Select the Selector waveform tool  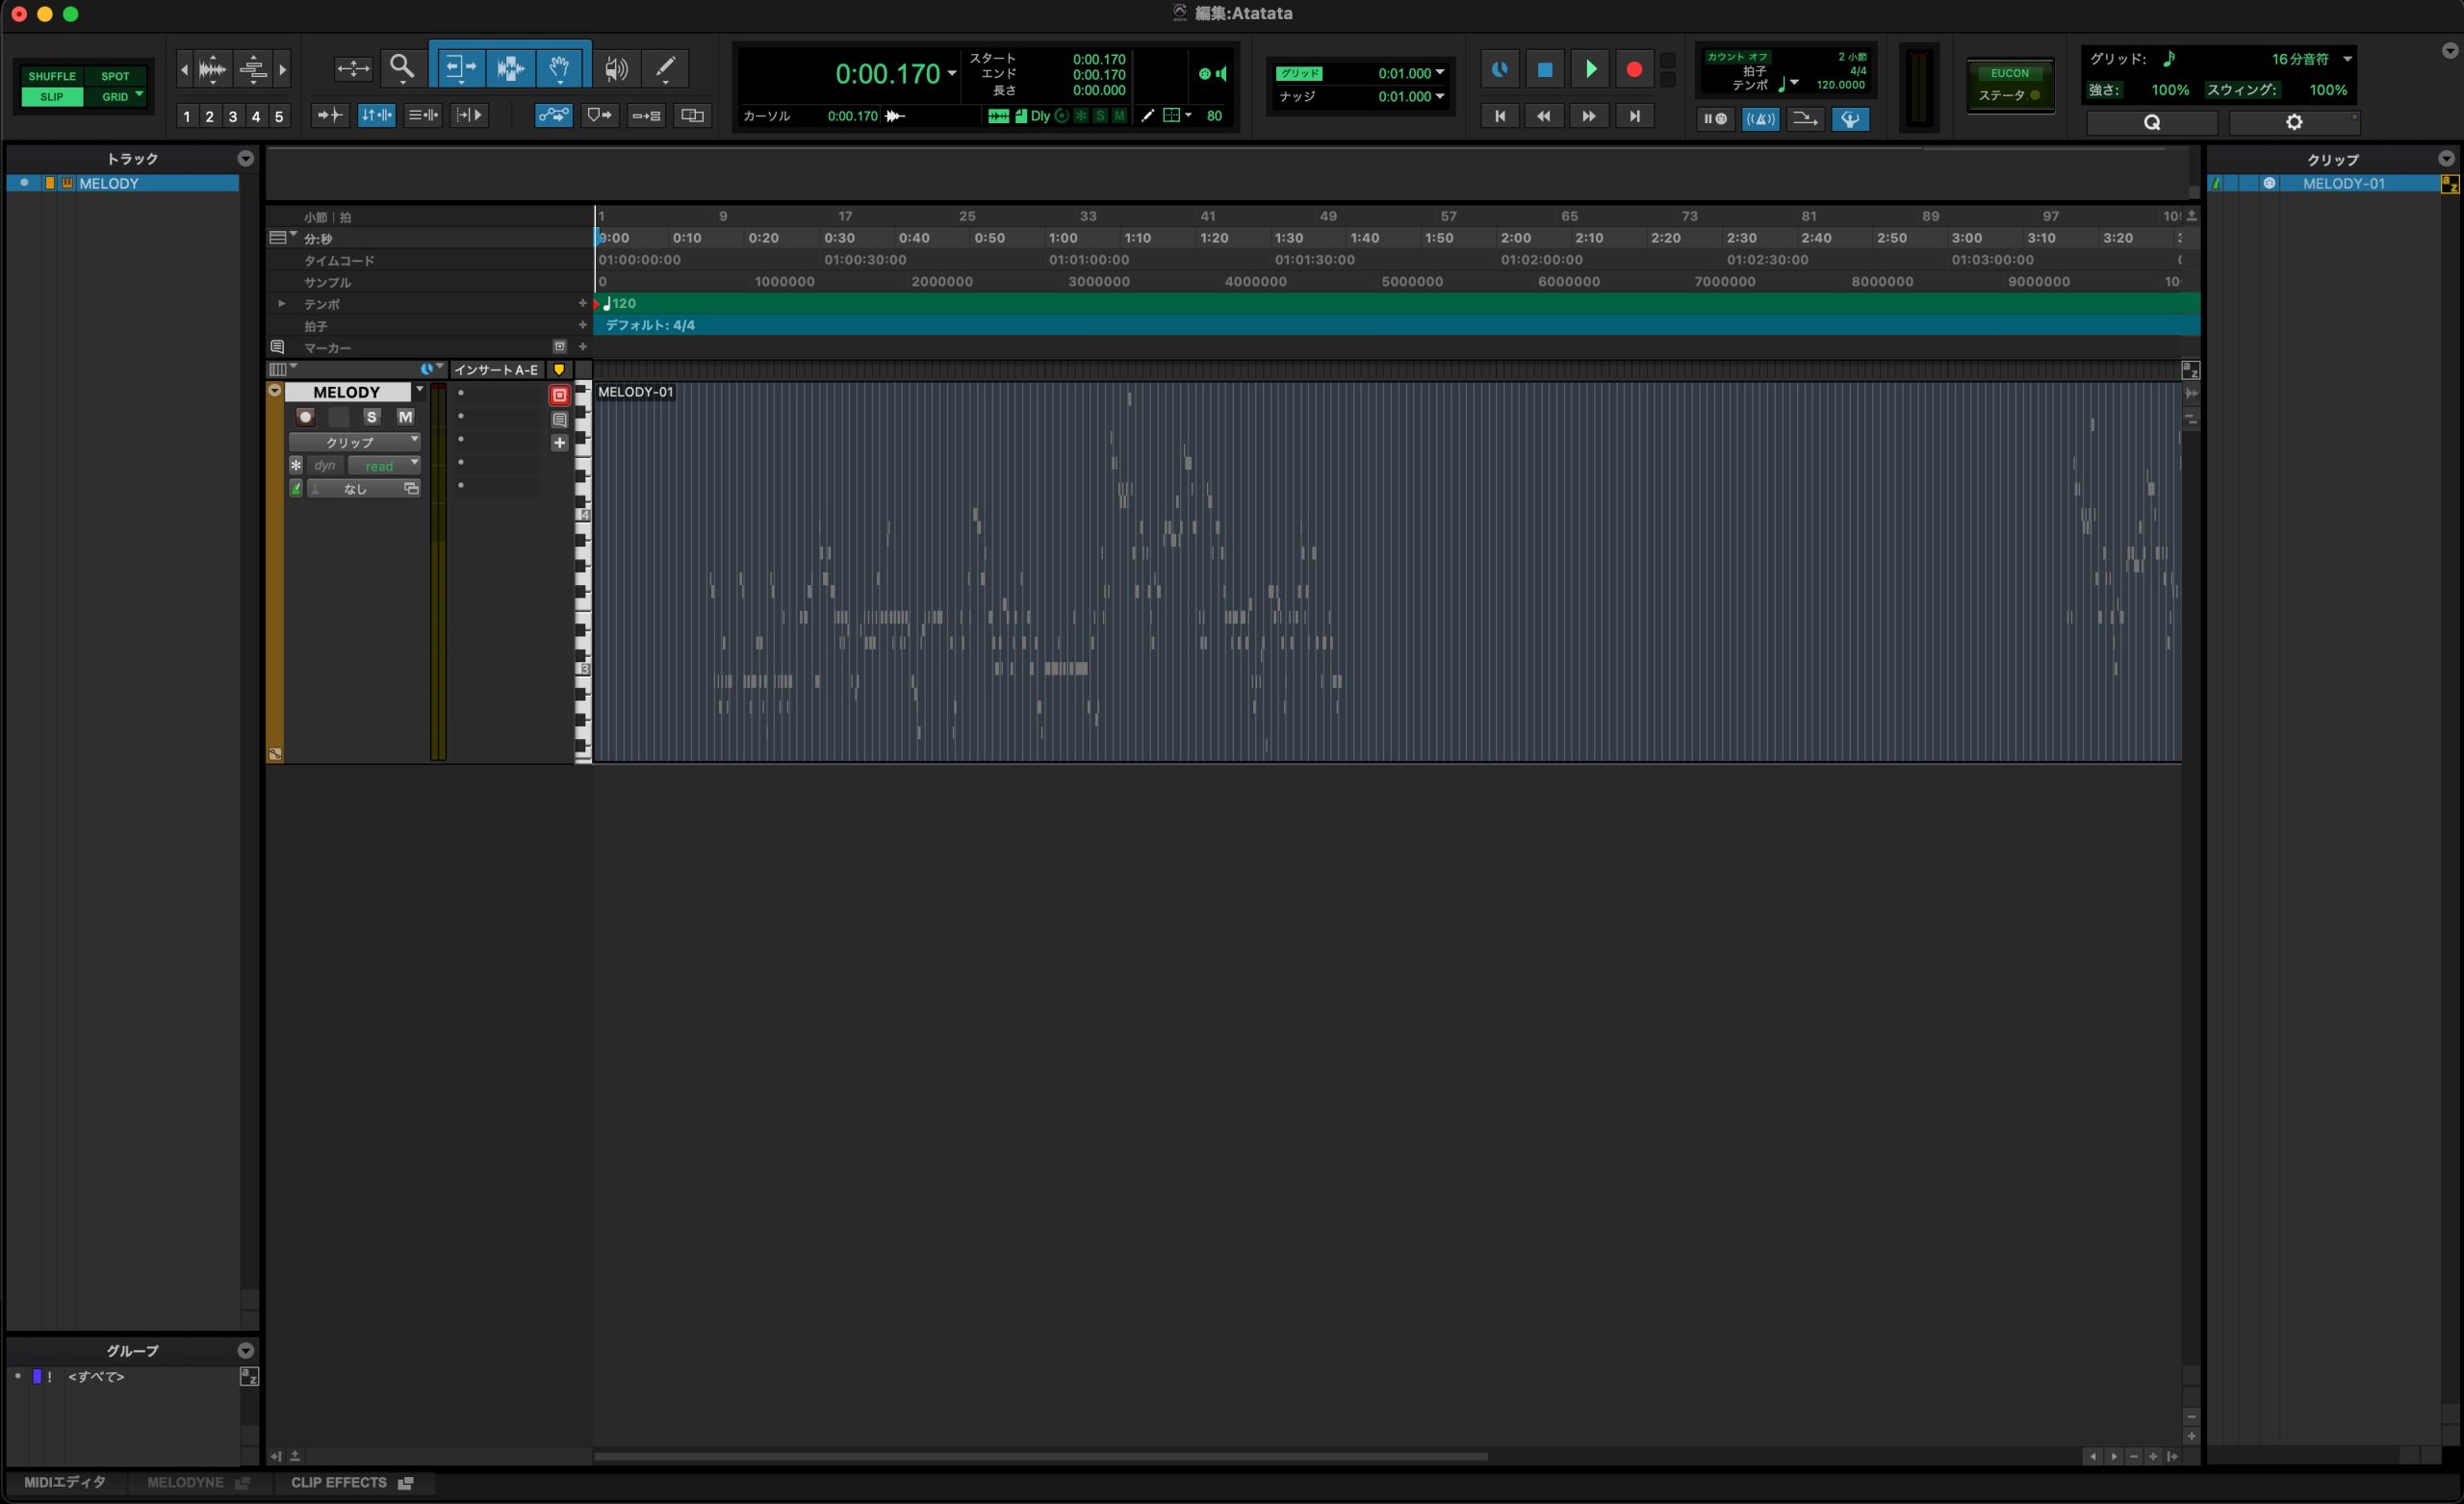pos(510,68)
